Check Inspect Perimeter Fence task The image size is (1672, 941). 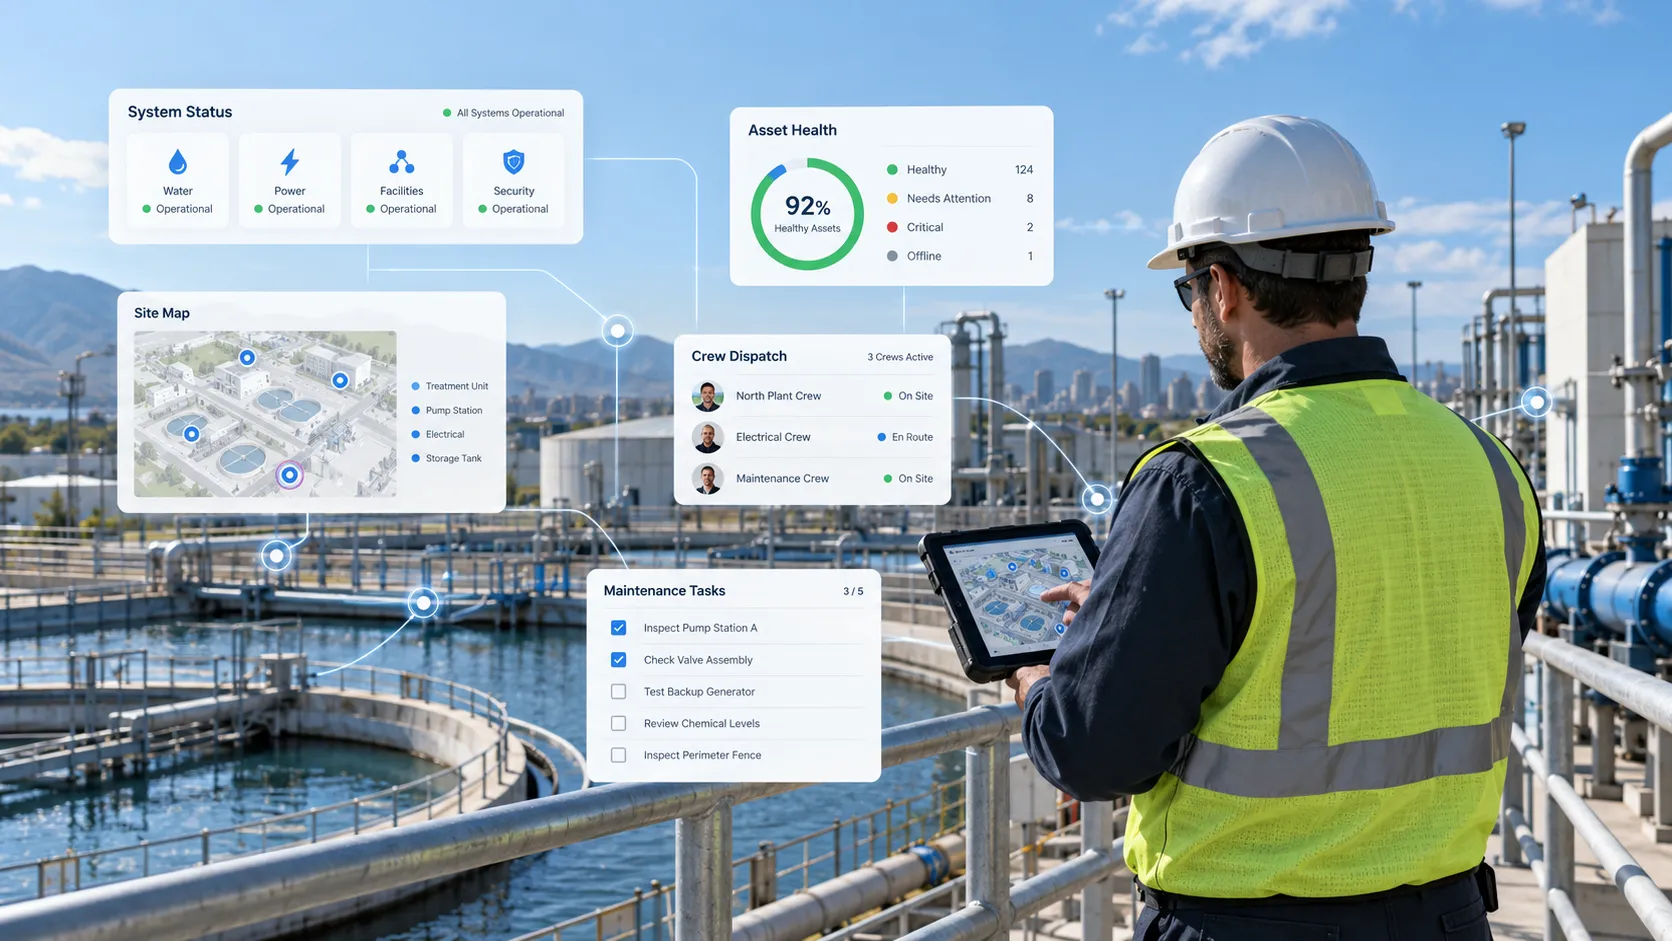(x=618, y=755)
